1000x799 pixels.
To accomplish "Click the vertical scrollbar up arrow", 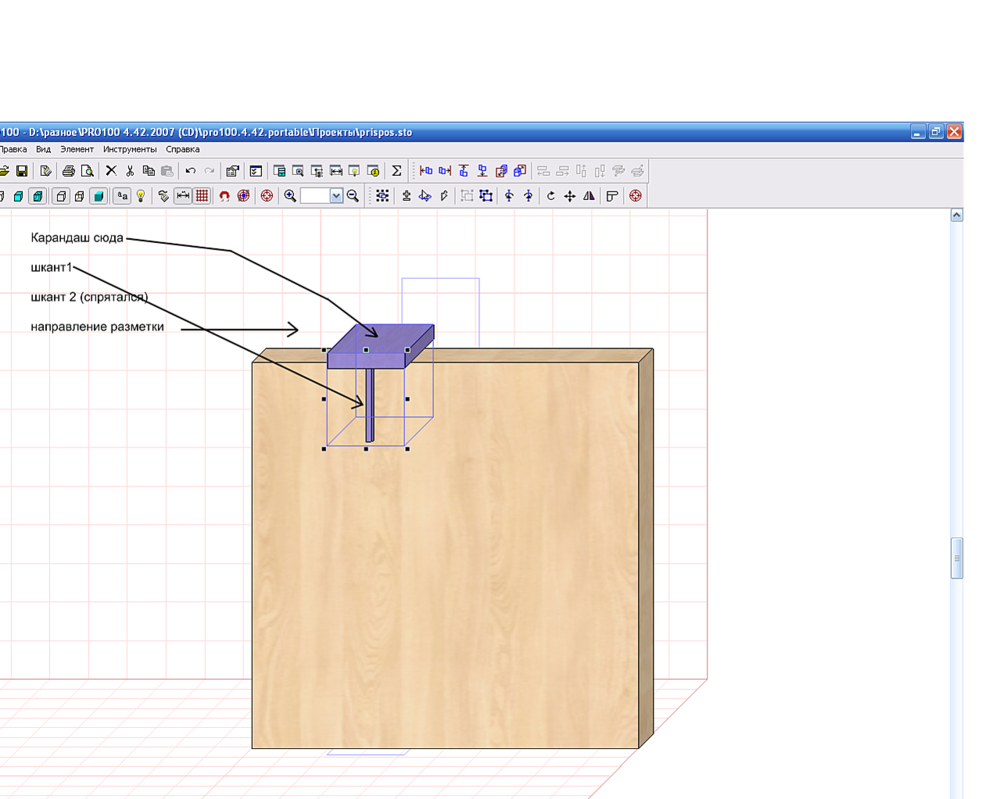I will point(956,215).
